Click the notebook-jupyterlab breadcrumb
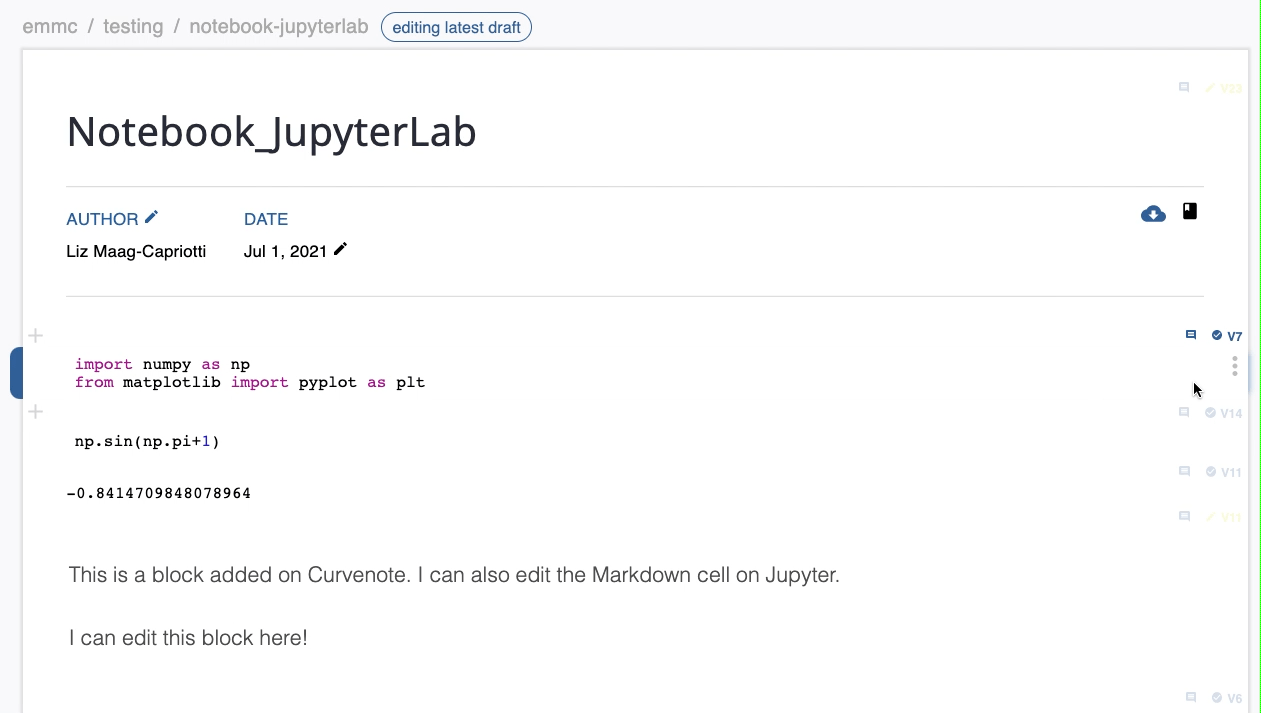Viewport: 1261px width, 713px height. click(279, 27)
